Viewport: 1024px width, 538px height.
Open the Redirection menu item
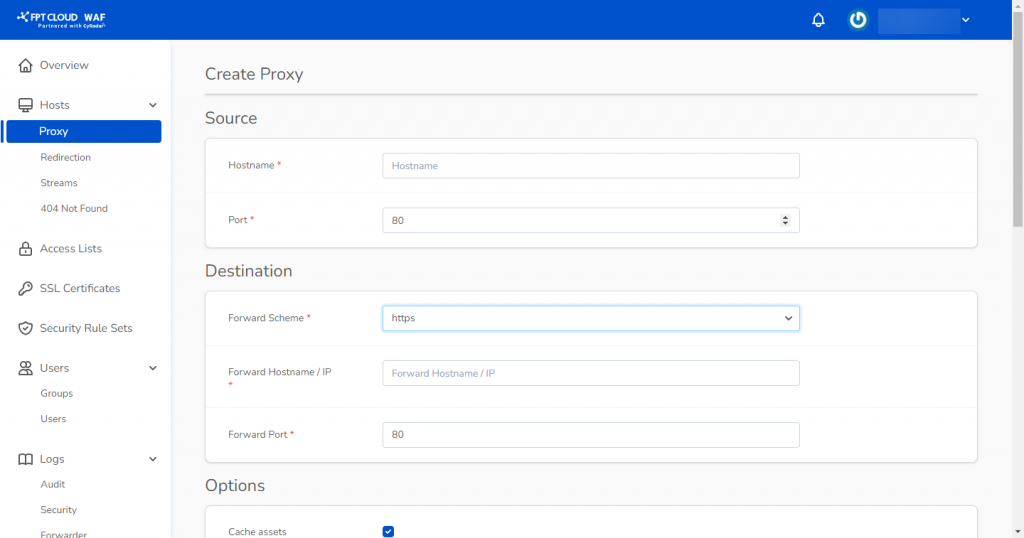point(65,157)
